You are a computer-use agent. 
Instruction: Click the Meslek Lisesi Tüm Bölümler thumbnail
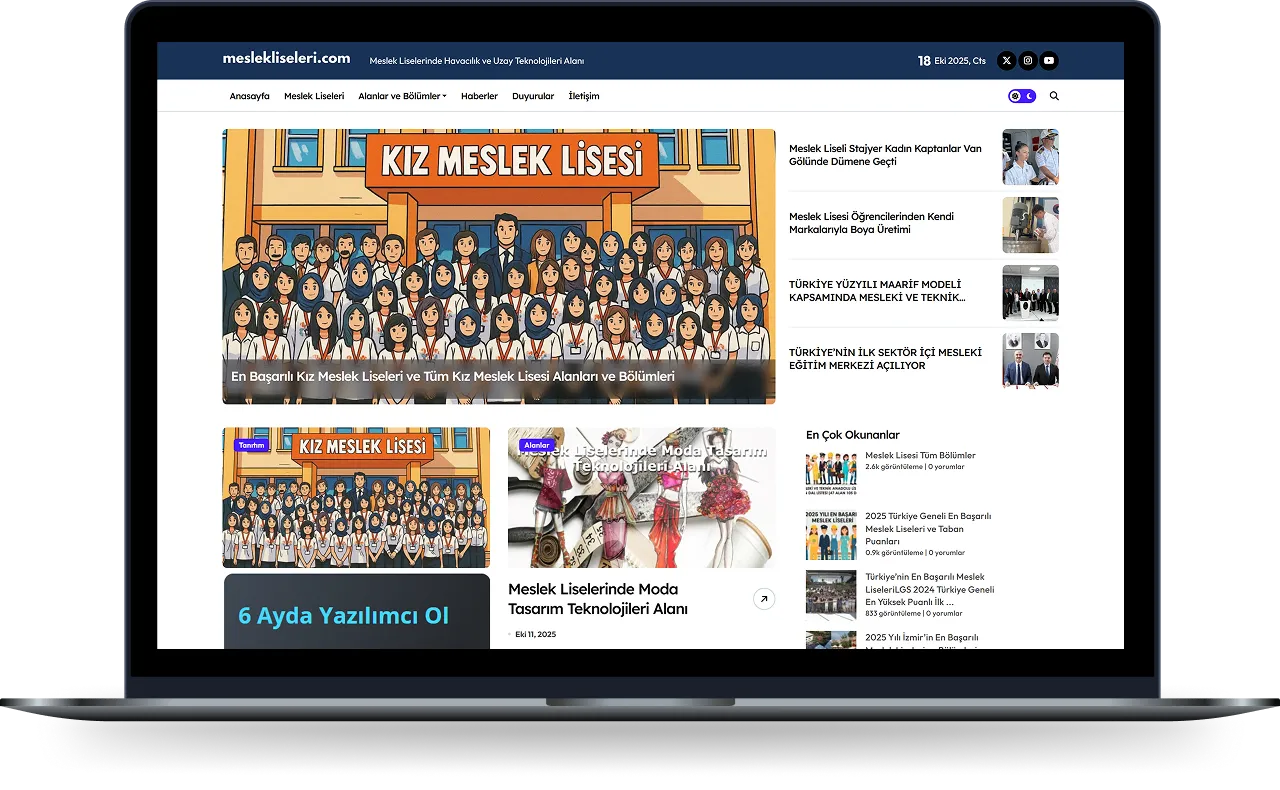pyautogui.click(x=831, y=475)
